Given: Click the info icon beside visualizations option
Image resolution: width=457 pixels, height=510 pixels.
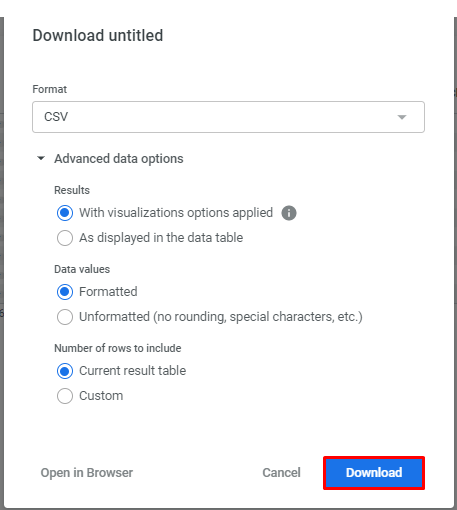Looking at the screenshot, I should click(x=289, y=213).
